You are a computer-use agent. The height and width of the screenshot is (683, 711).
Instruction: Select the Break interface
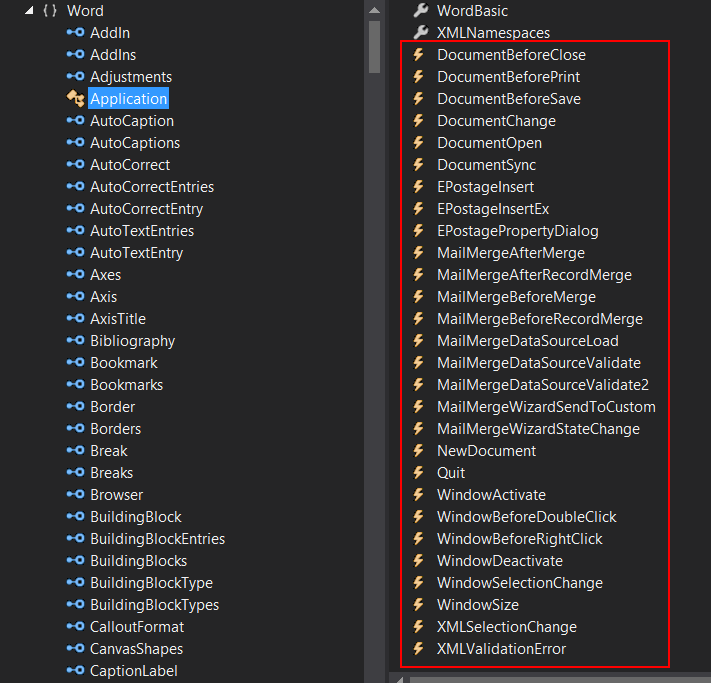tap(109, 451)
